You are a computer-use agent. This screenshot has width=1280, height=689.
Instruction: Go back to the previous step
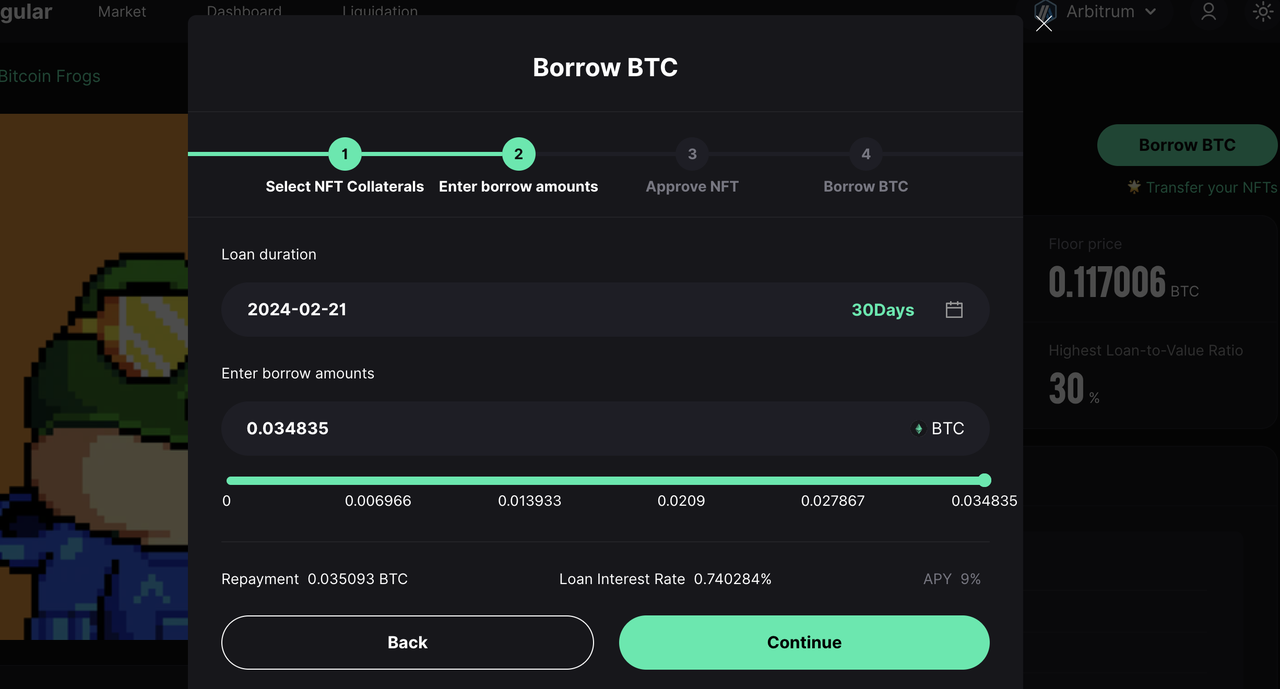[407, 642]
